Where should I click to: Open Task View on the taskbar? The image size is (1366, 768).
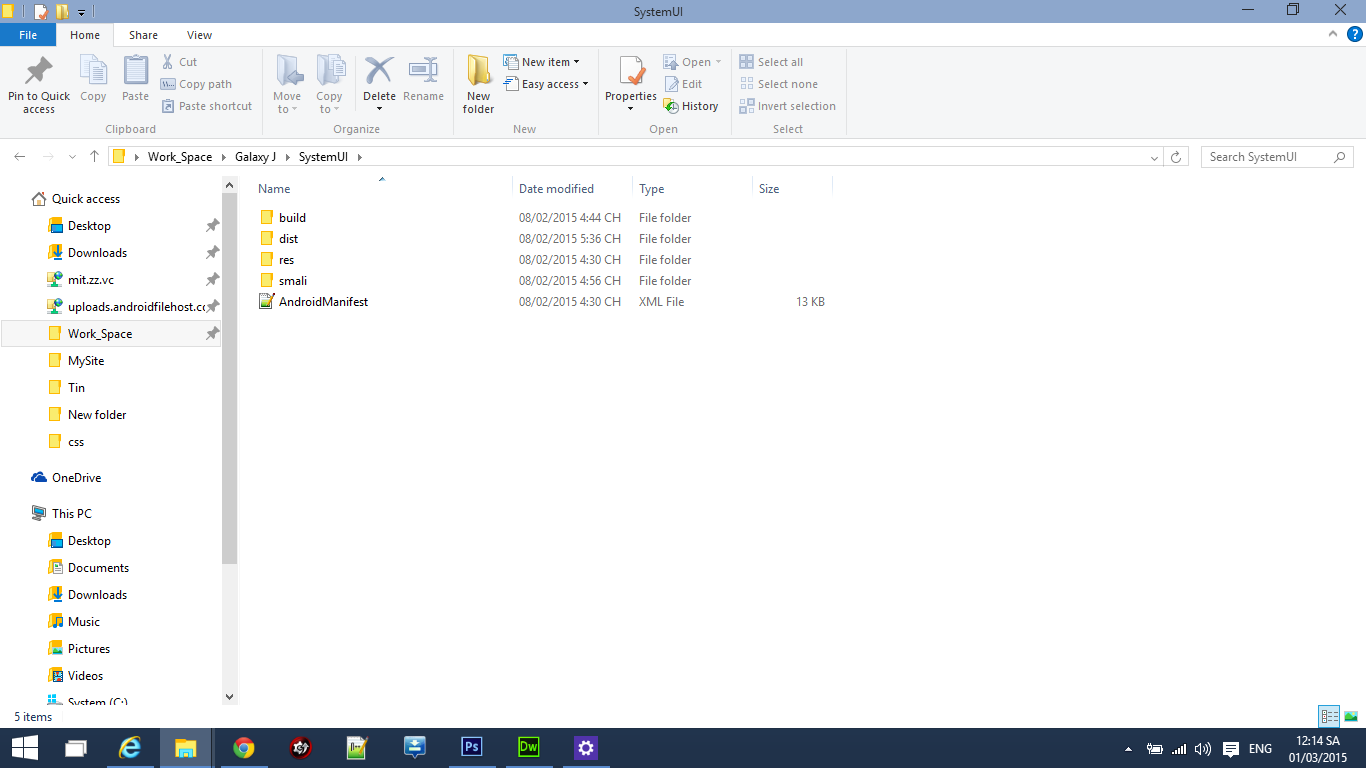76,747
